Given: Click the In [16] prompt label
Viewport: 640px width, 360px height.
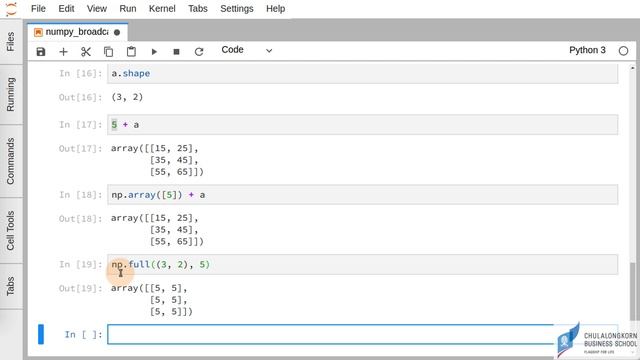Looking at the screenshot, I should 80,73.
